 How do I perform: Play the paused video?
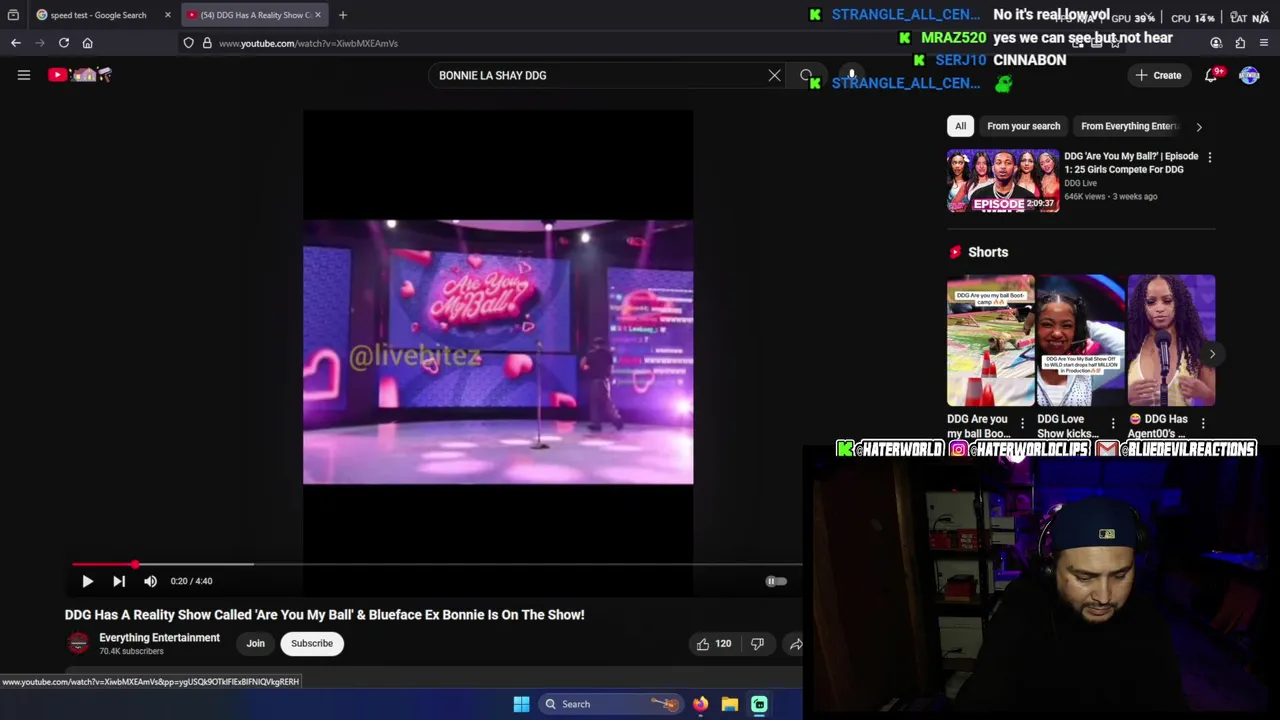87,581
